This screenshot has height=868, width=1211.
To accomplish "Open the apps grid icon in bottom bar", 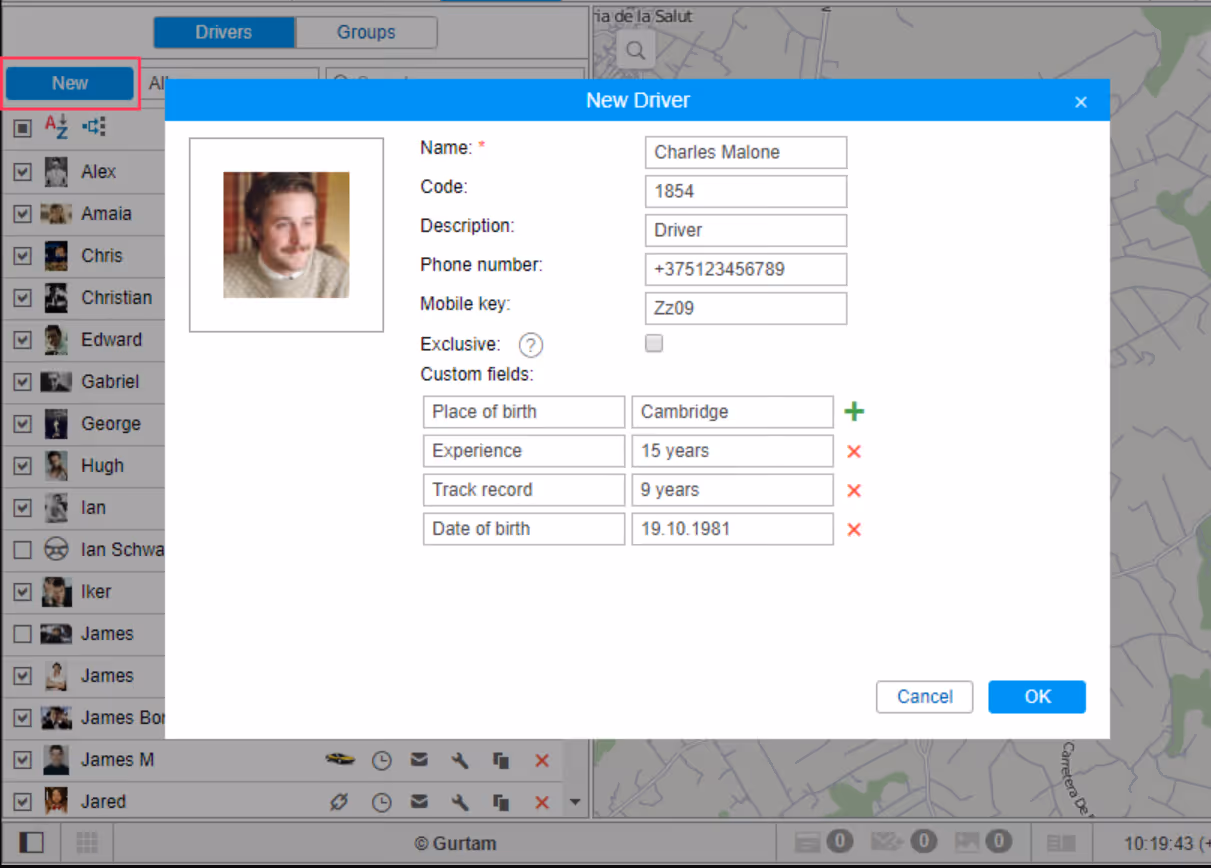I will 87,843.
